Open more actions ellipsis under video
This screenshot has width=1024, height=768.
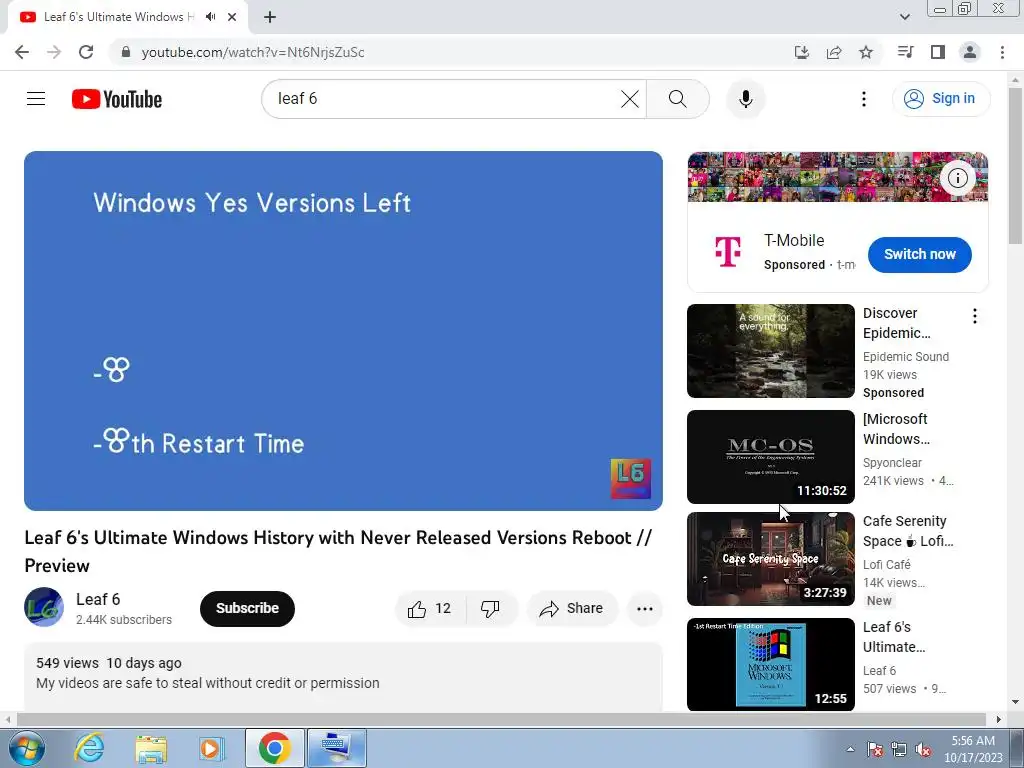click(645, 609)
